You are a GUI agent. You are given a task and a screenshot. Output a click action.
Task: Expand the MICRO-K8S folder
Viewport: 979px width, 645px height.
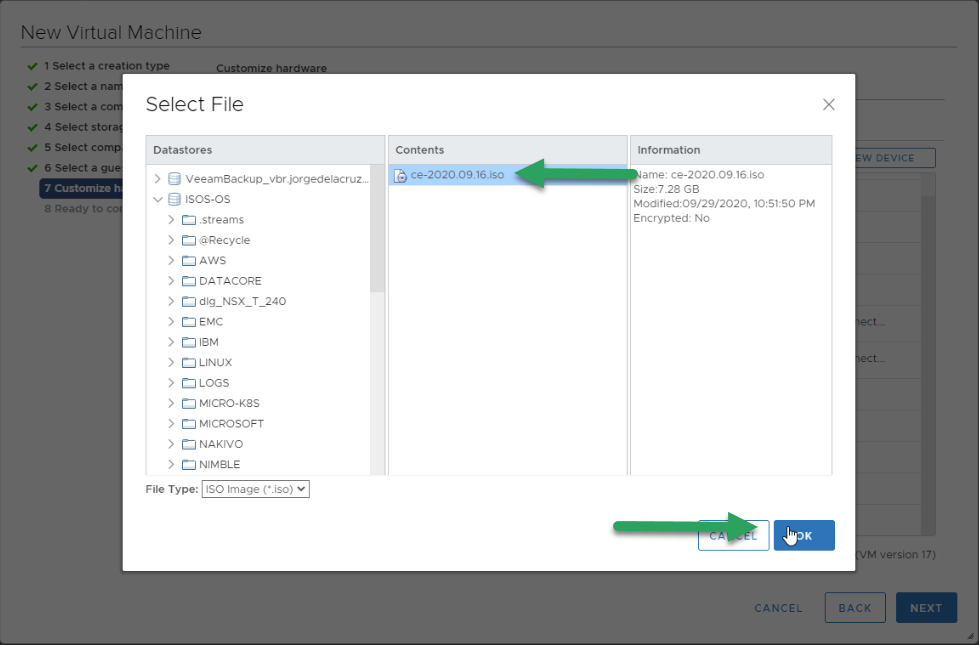(171, 403)
